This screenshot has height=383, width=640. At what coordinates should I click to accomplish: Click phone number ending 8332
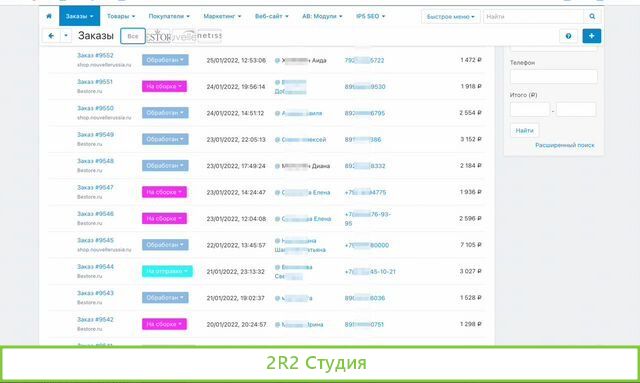[x=365, y=166]
